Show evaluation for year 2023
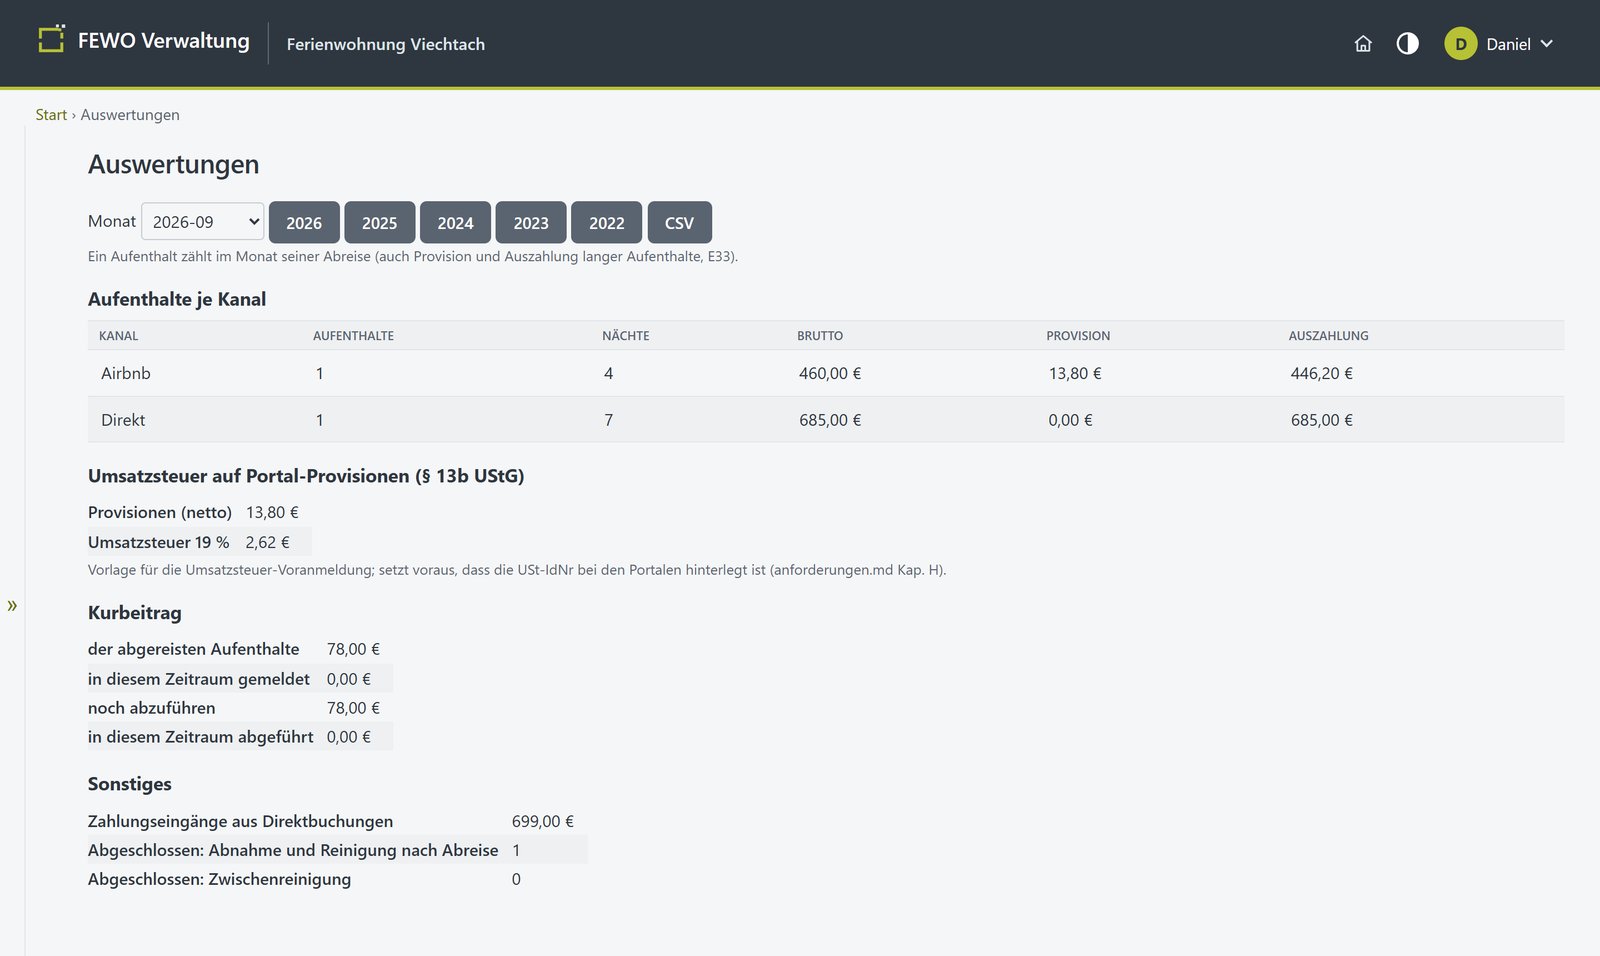The image size is (1600, 956). tap(531, 222)
